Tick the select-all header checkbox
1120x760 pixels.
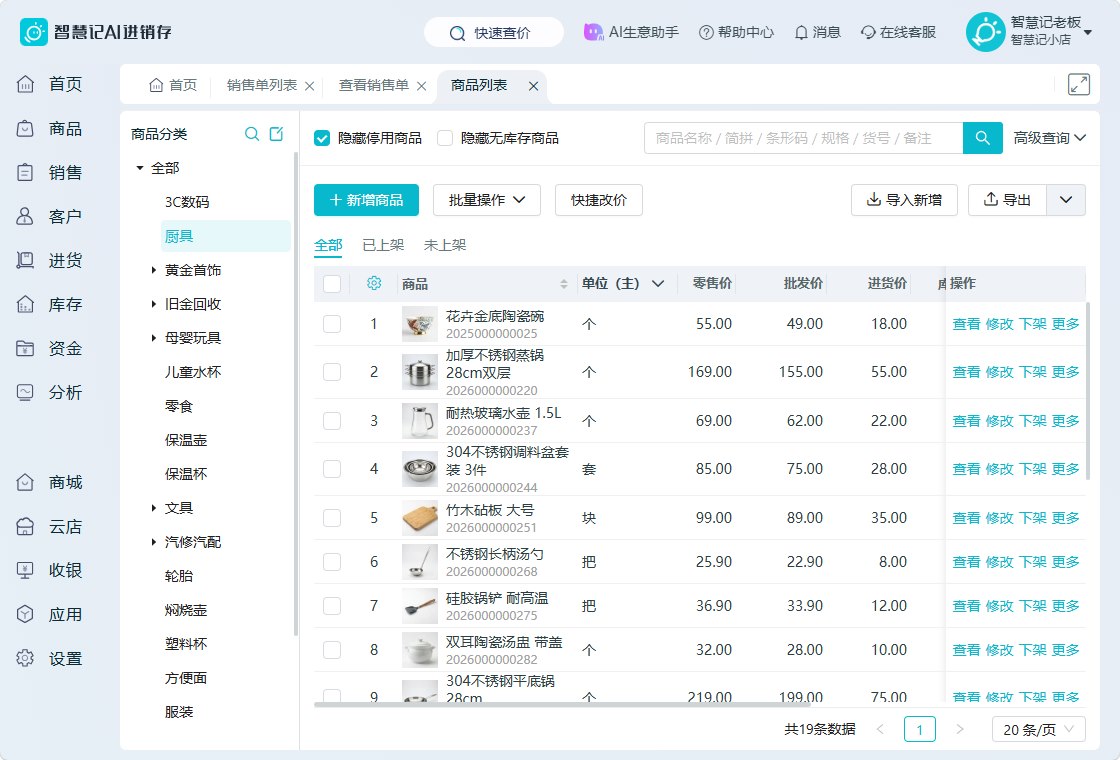click(331, 284)
